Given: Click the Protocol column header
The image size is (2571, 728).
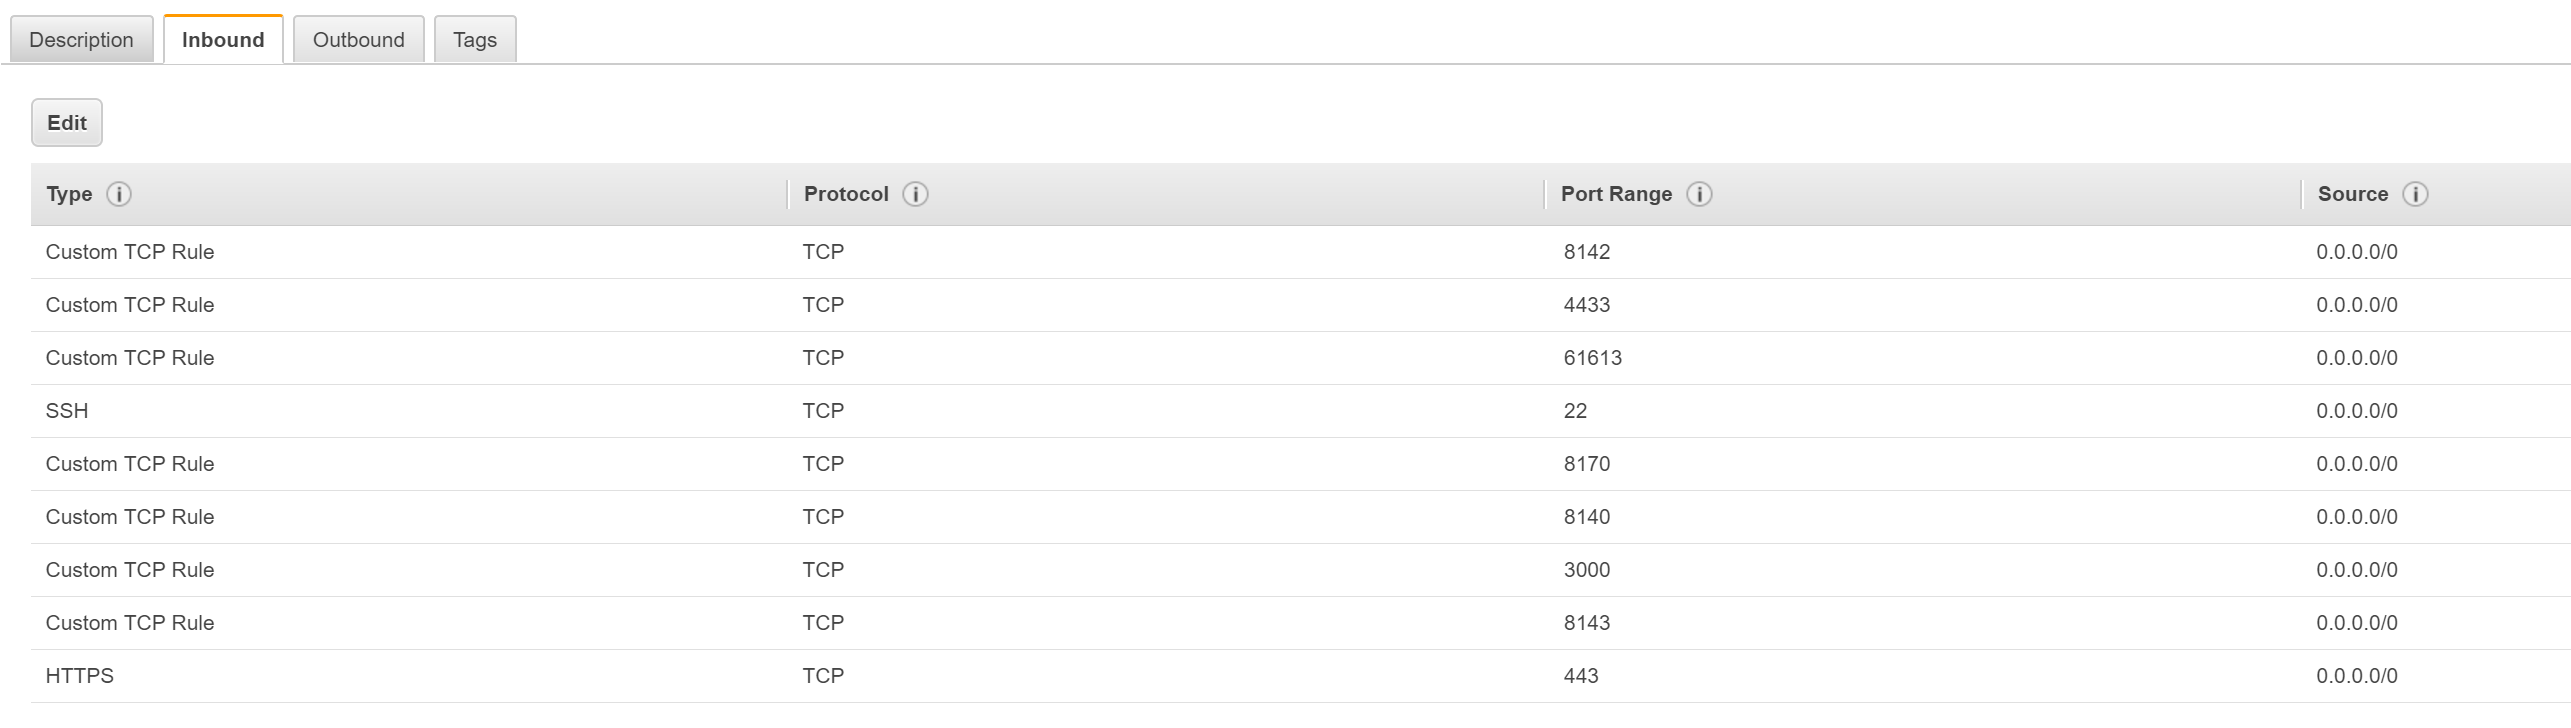Looking at the screenshot, I should [x=846, y=194].
